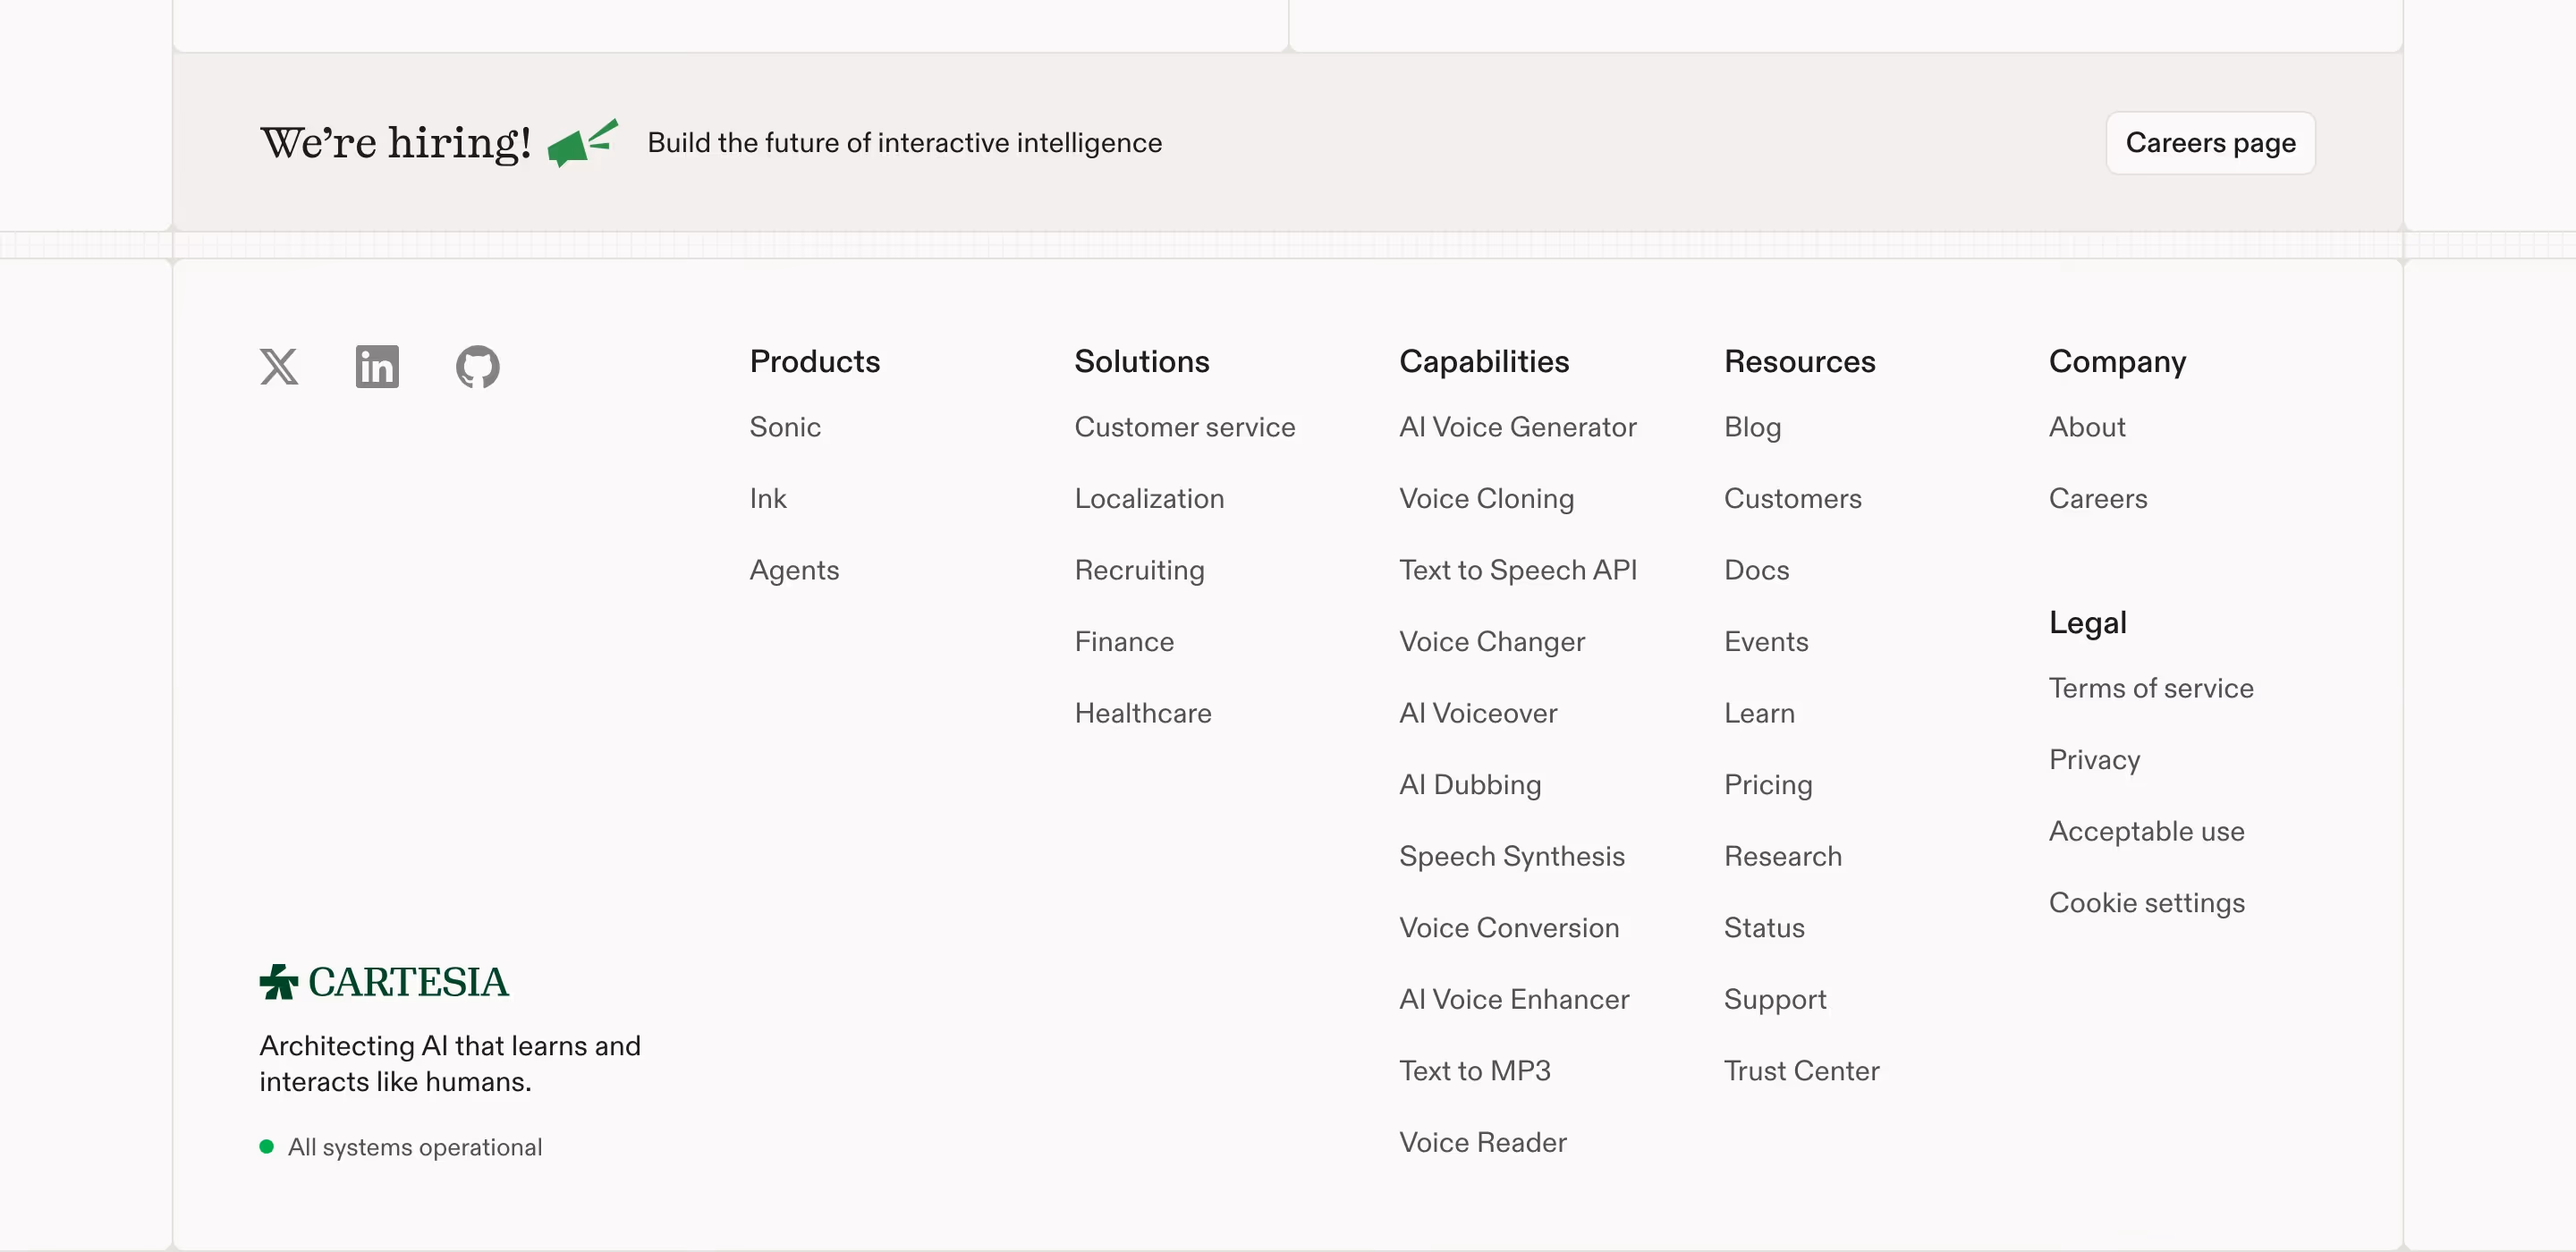The image size is (2576, 1252).
Task: Click the Cartesia logo in footer
Action: click(384, 982)
